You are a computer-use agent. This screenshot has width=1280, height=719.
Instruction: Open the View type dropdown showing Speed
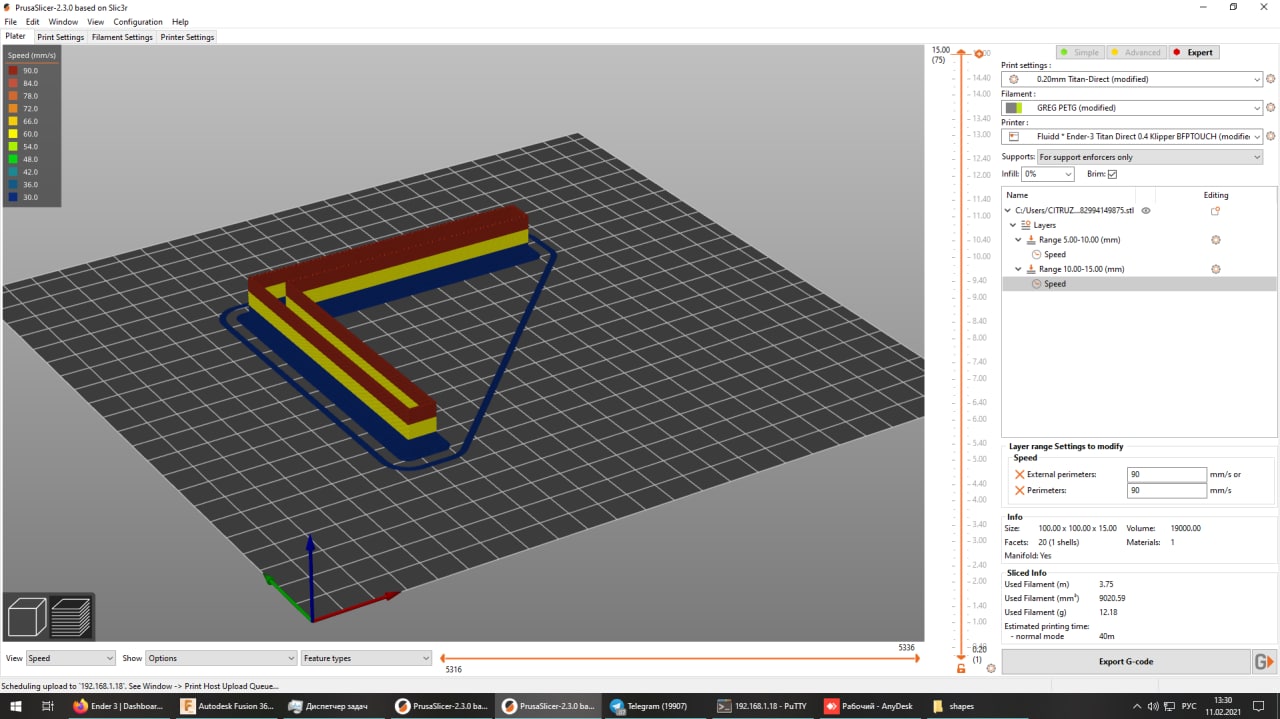[x=71, y=658]
